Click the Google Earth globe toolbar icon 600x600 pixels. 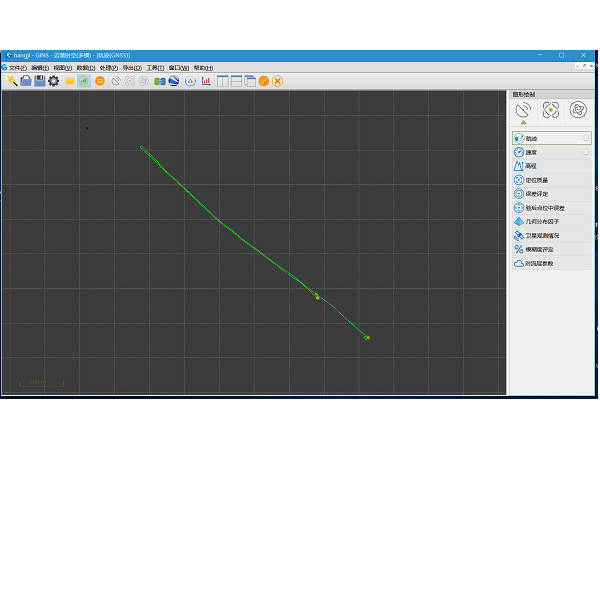tap(173, 81)
